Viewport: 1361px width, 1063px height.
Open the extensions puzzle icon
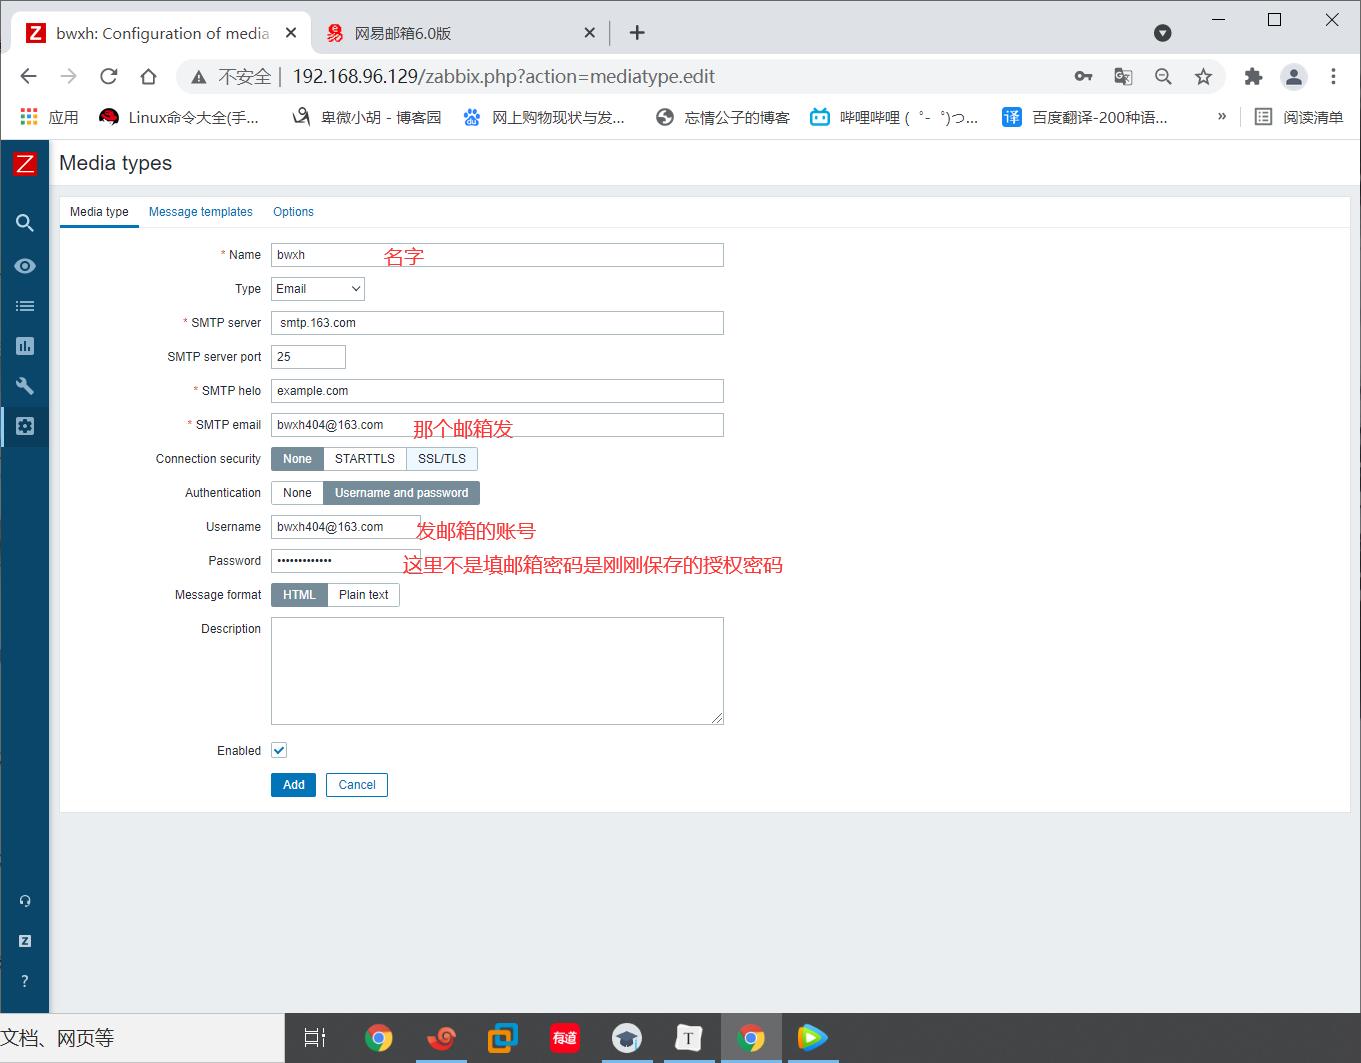coord(1253,76)
